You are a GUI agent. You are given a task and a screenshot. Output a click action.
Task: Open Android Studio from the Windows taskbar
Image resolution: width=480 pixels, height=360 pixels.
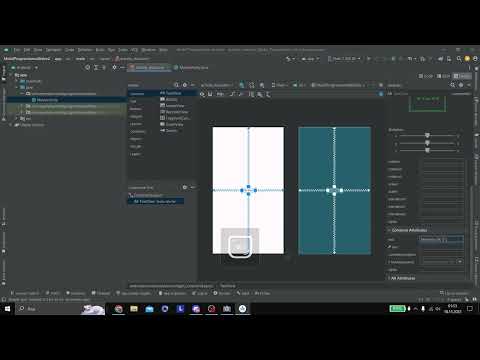[x=242, y=309]
